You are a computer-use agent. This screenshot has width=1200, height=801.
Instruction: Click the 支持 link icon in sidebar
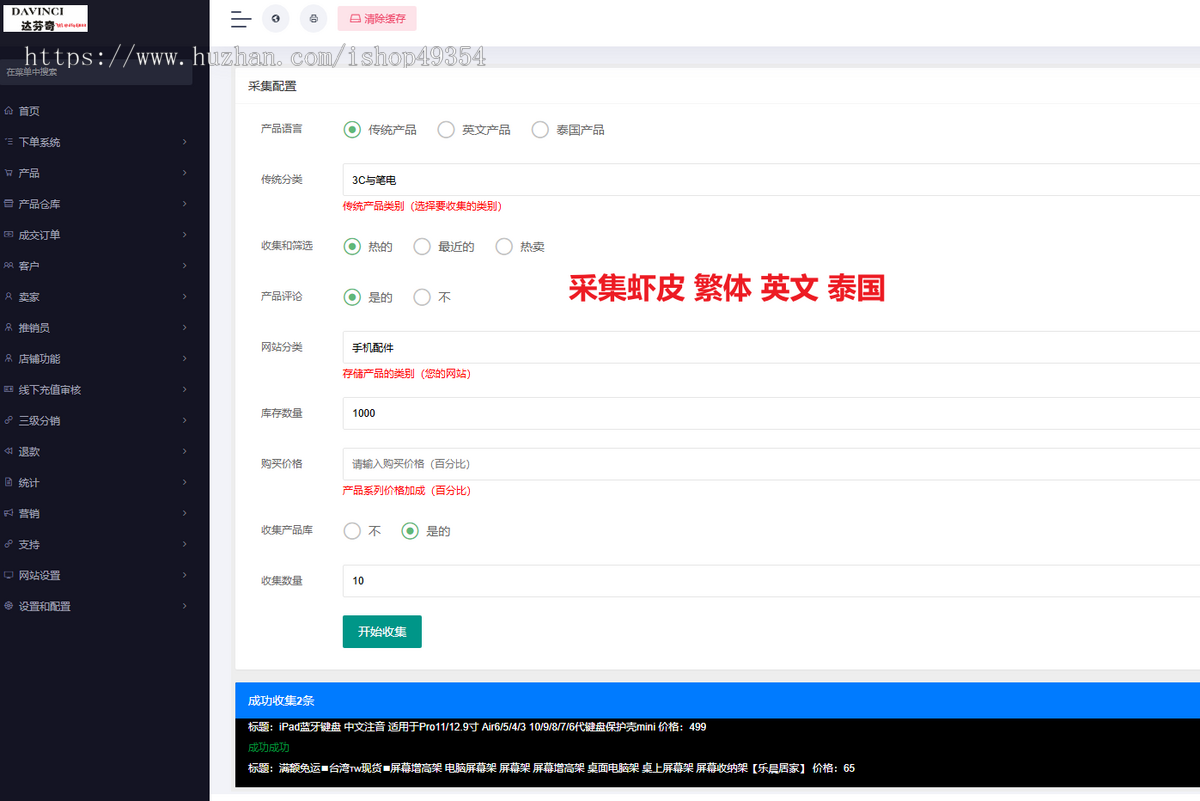[x=9, y=544]
